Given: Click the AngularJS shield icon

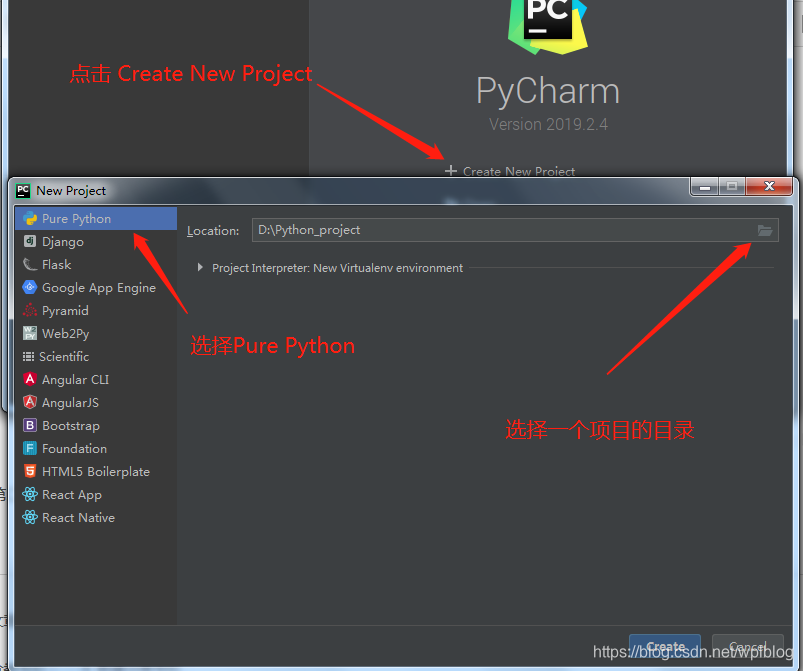Looking at the screenshot, I should [x=30, y=403].
